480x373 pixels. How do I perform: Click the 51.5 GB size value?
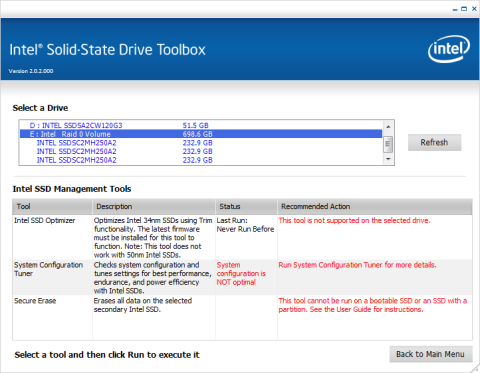point(195,125)
